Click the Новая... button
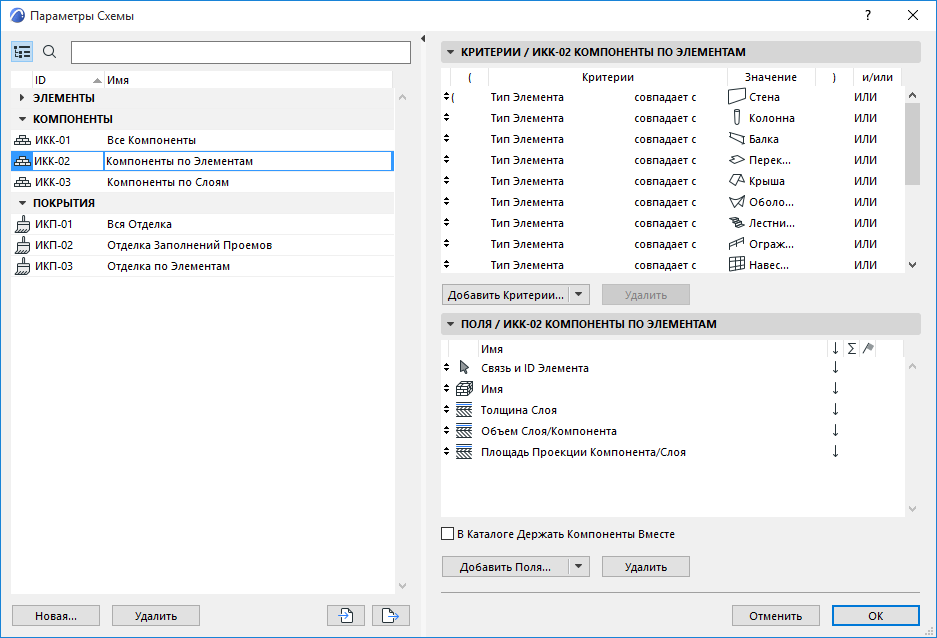Image resolution: width=937 pixels, height=638 pixels. [55, 616]
